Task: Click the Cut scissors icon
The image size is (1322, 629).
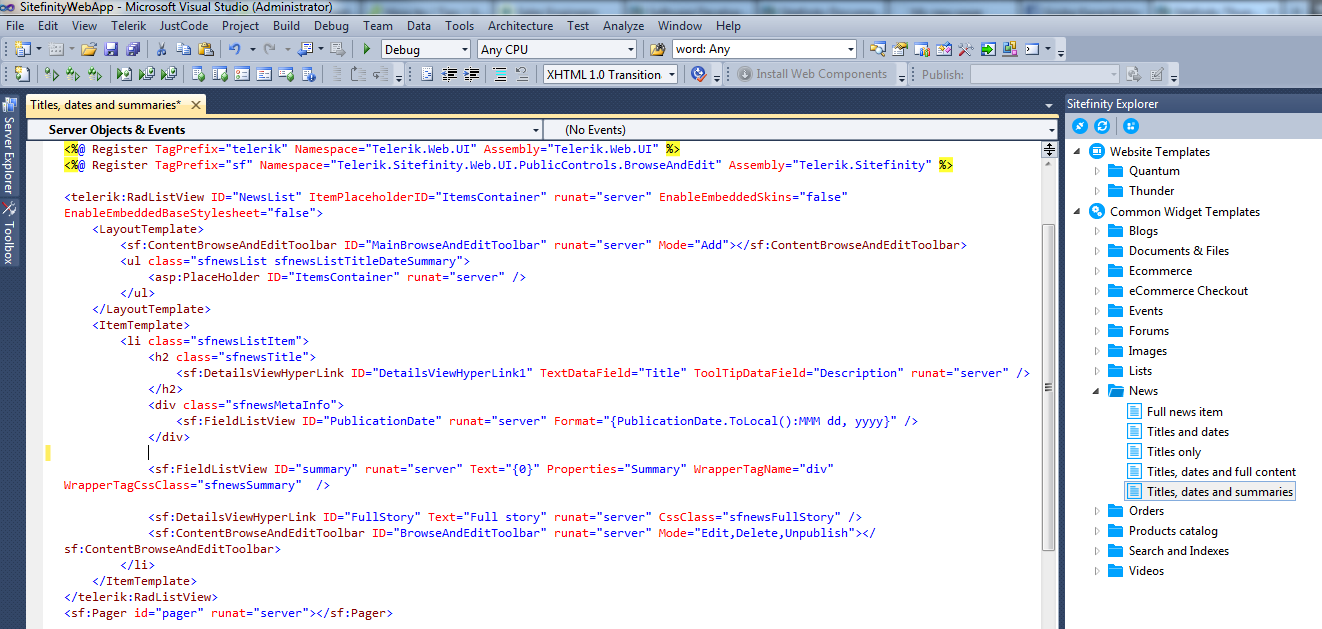Action: point(161,49)
